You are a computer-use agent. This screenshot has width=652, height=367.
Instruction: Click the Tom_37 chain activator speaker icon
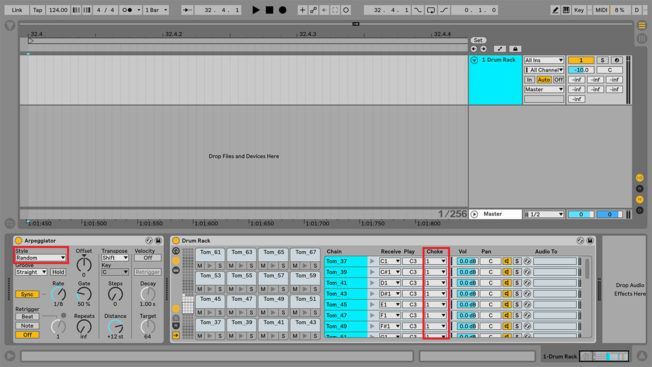[x=507, y=261]
